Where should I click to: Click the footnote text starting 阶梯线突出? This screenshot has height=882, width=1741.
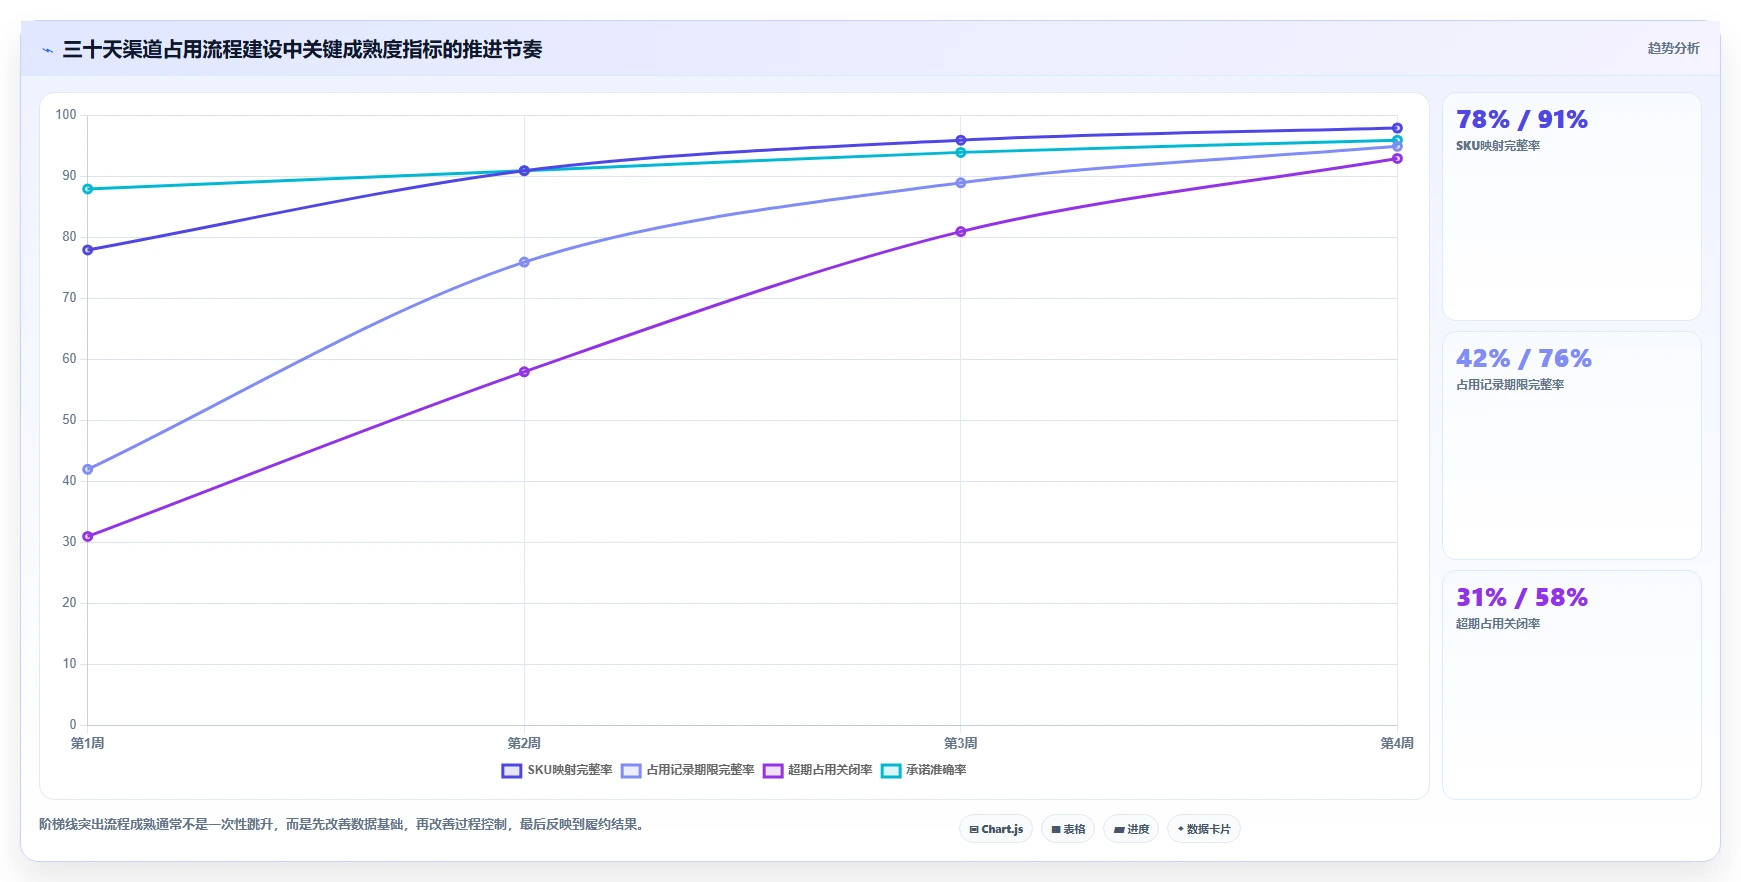point(344,825)
